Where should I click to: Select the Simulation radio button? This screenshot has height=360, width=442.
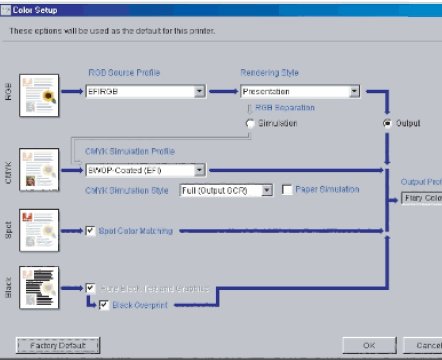(250, 123)
